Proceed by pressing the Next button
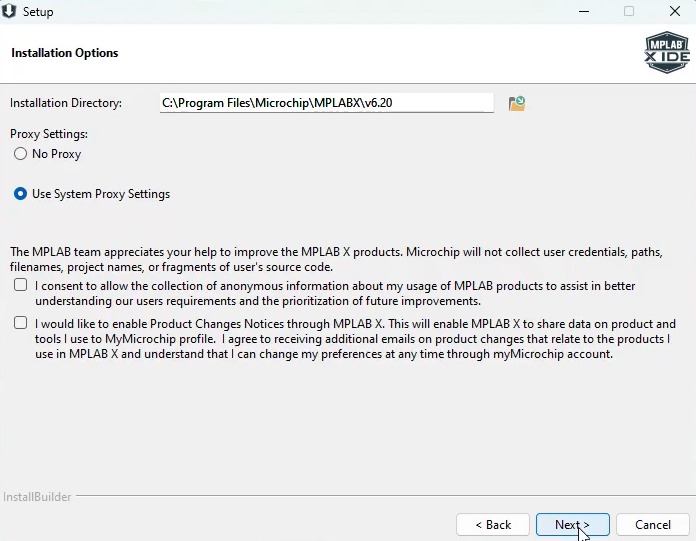 pos(572,525)
